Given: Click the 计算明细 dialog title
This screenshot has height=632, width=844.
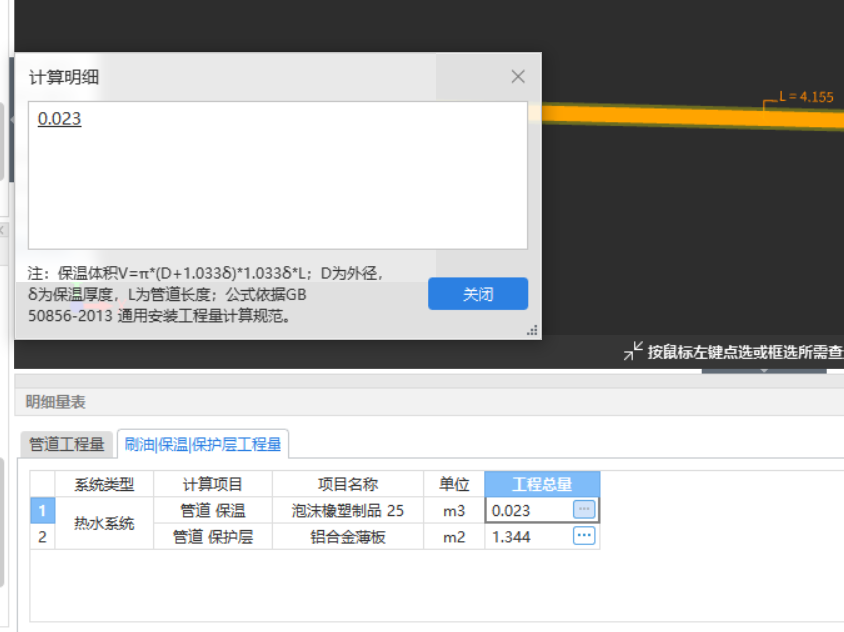Looking at the screenshot, I should 64,77.
